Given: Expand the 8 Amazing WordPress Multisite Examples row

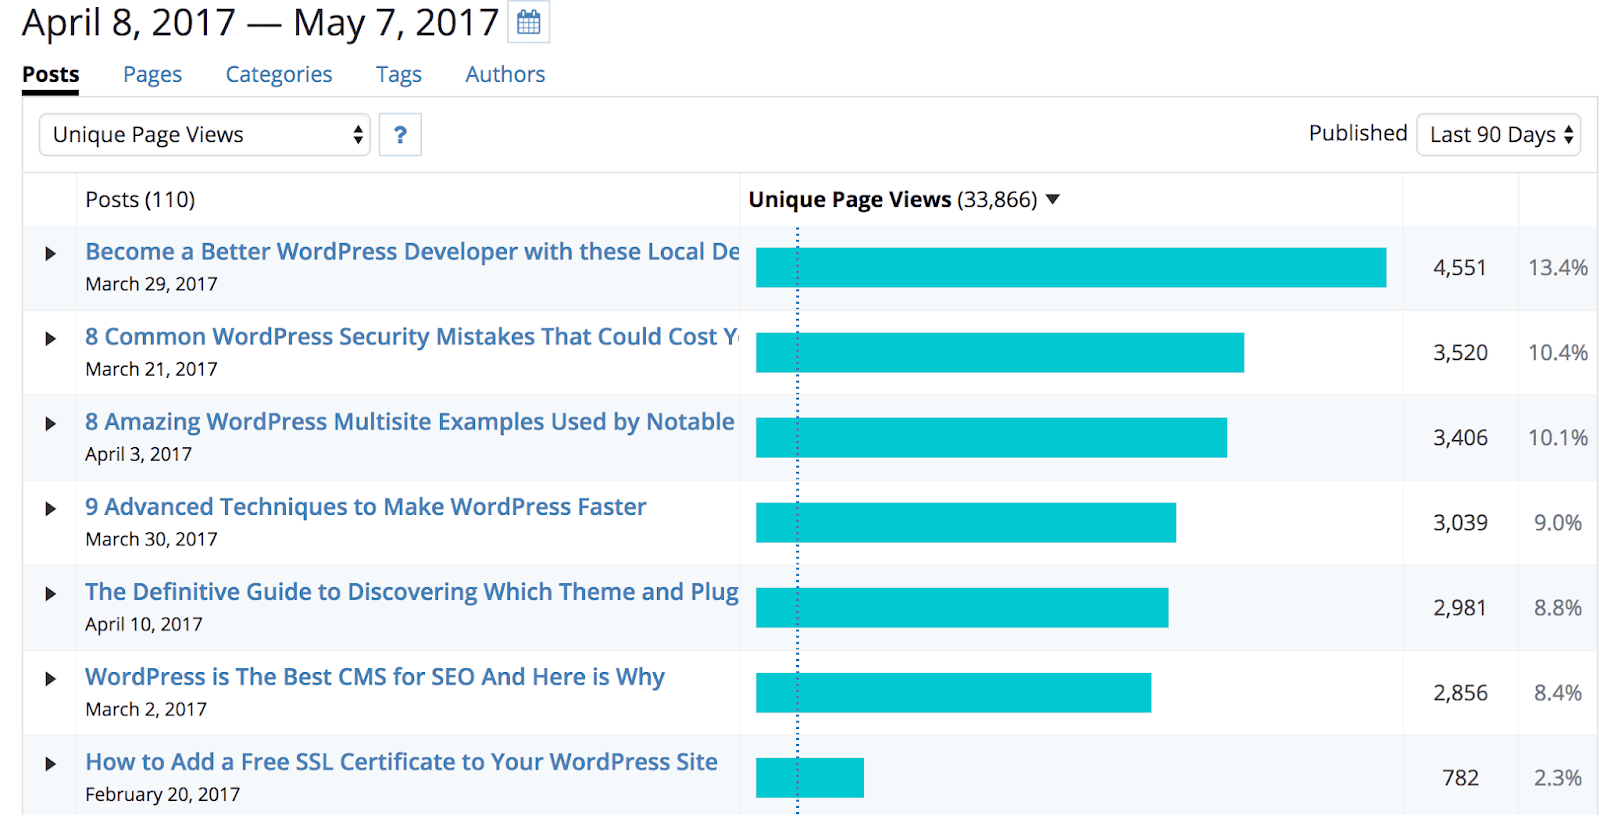Looking at the screenshot, I should 50,424.
